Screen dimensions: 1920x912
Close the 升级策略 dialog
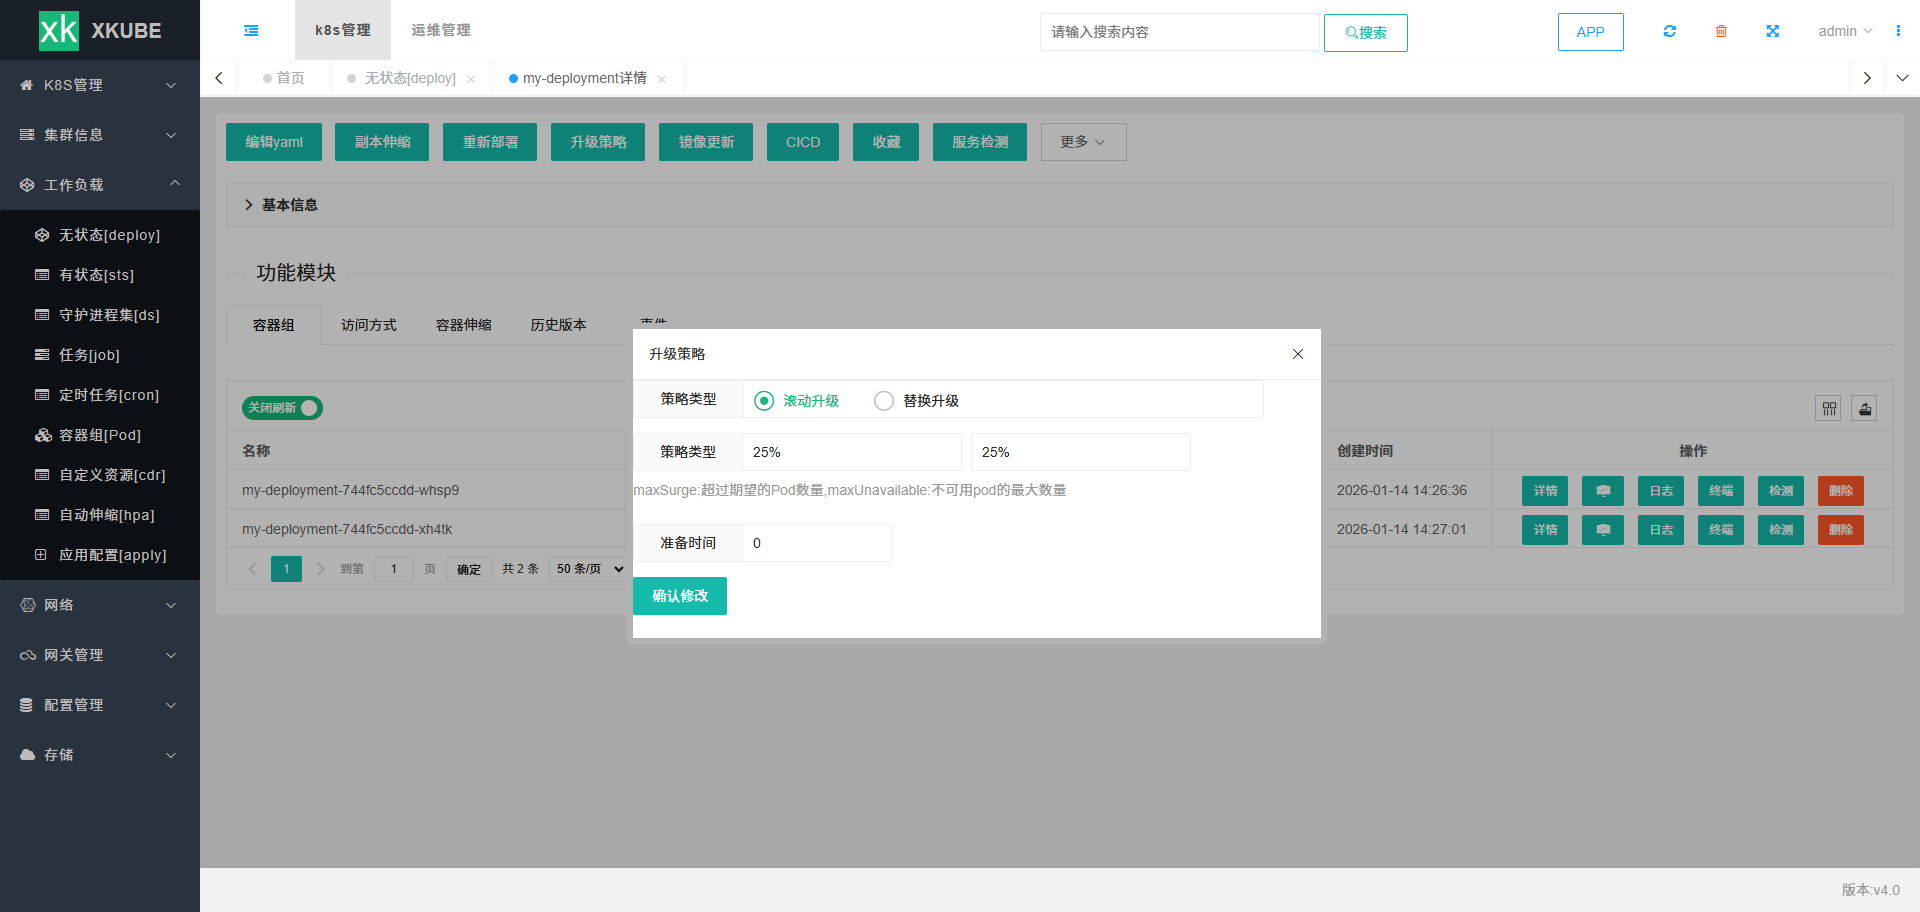click(1298, 354)
